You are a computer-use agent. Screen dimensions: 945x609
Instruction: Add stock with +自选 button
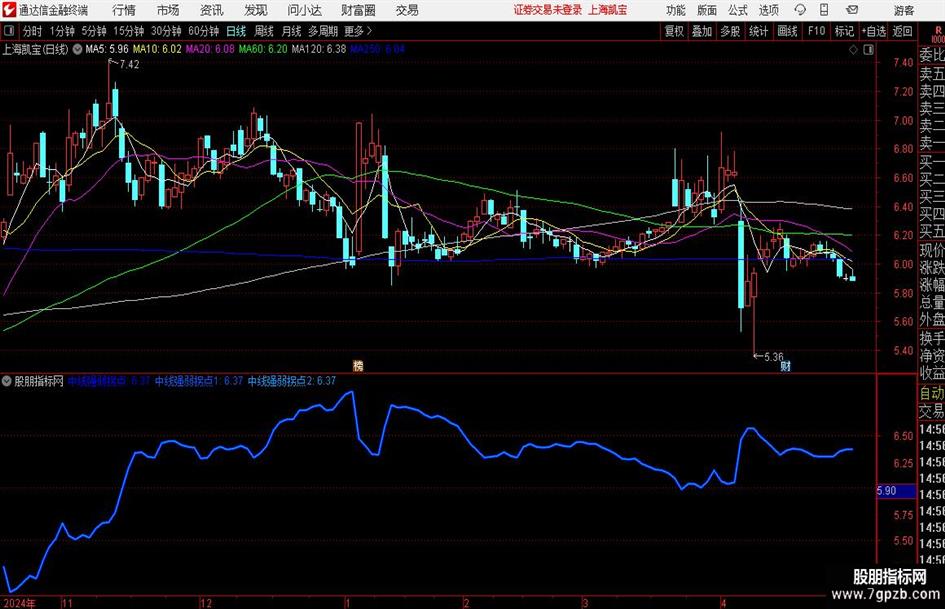pos(874,31)
